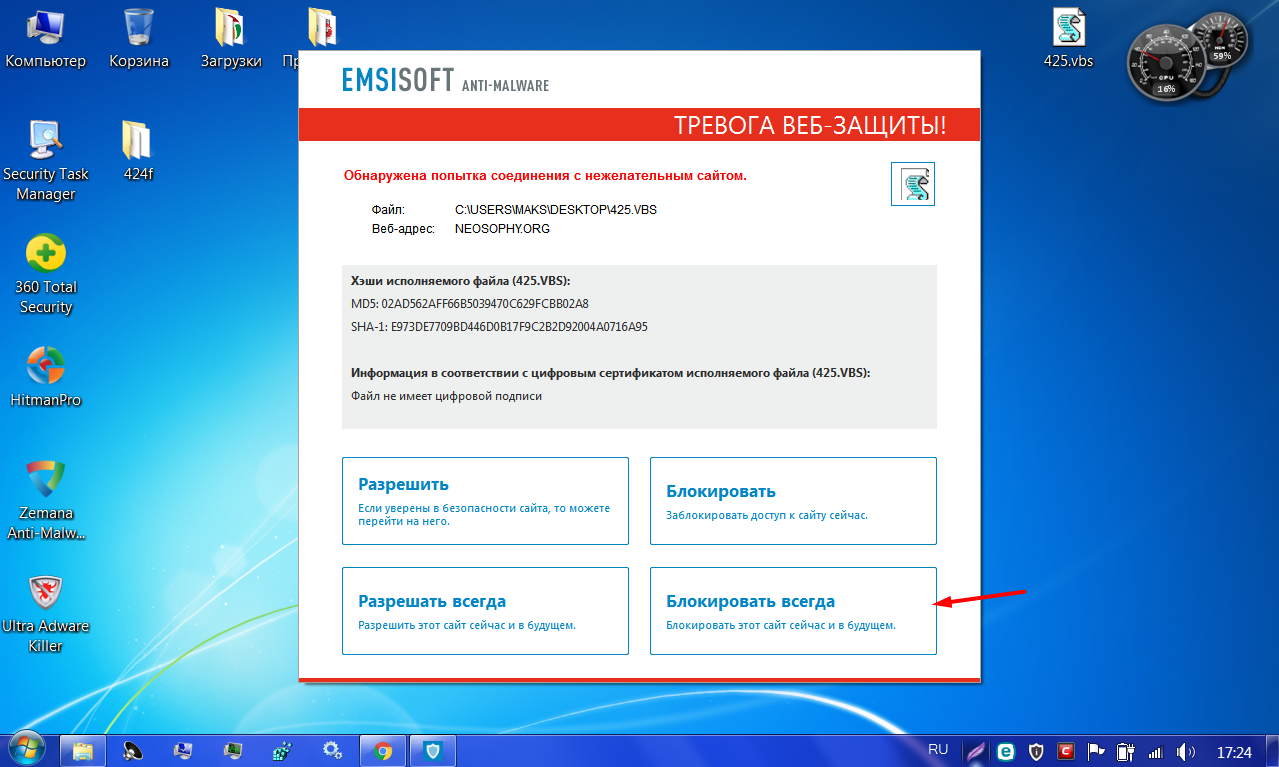Screen dimensions: 1279x767
Task: Click the NEOSOPHY.ORG web address text
Action: point(502,229)
